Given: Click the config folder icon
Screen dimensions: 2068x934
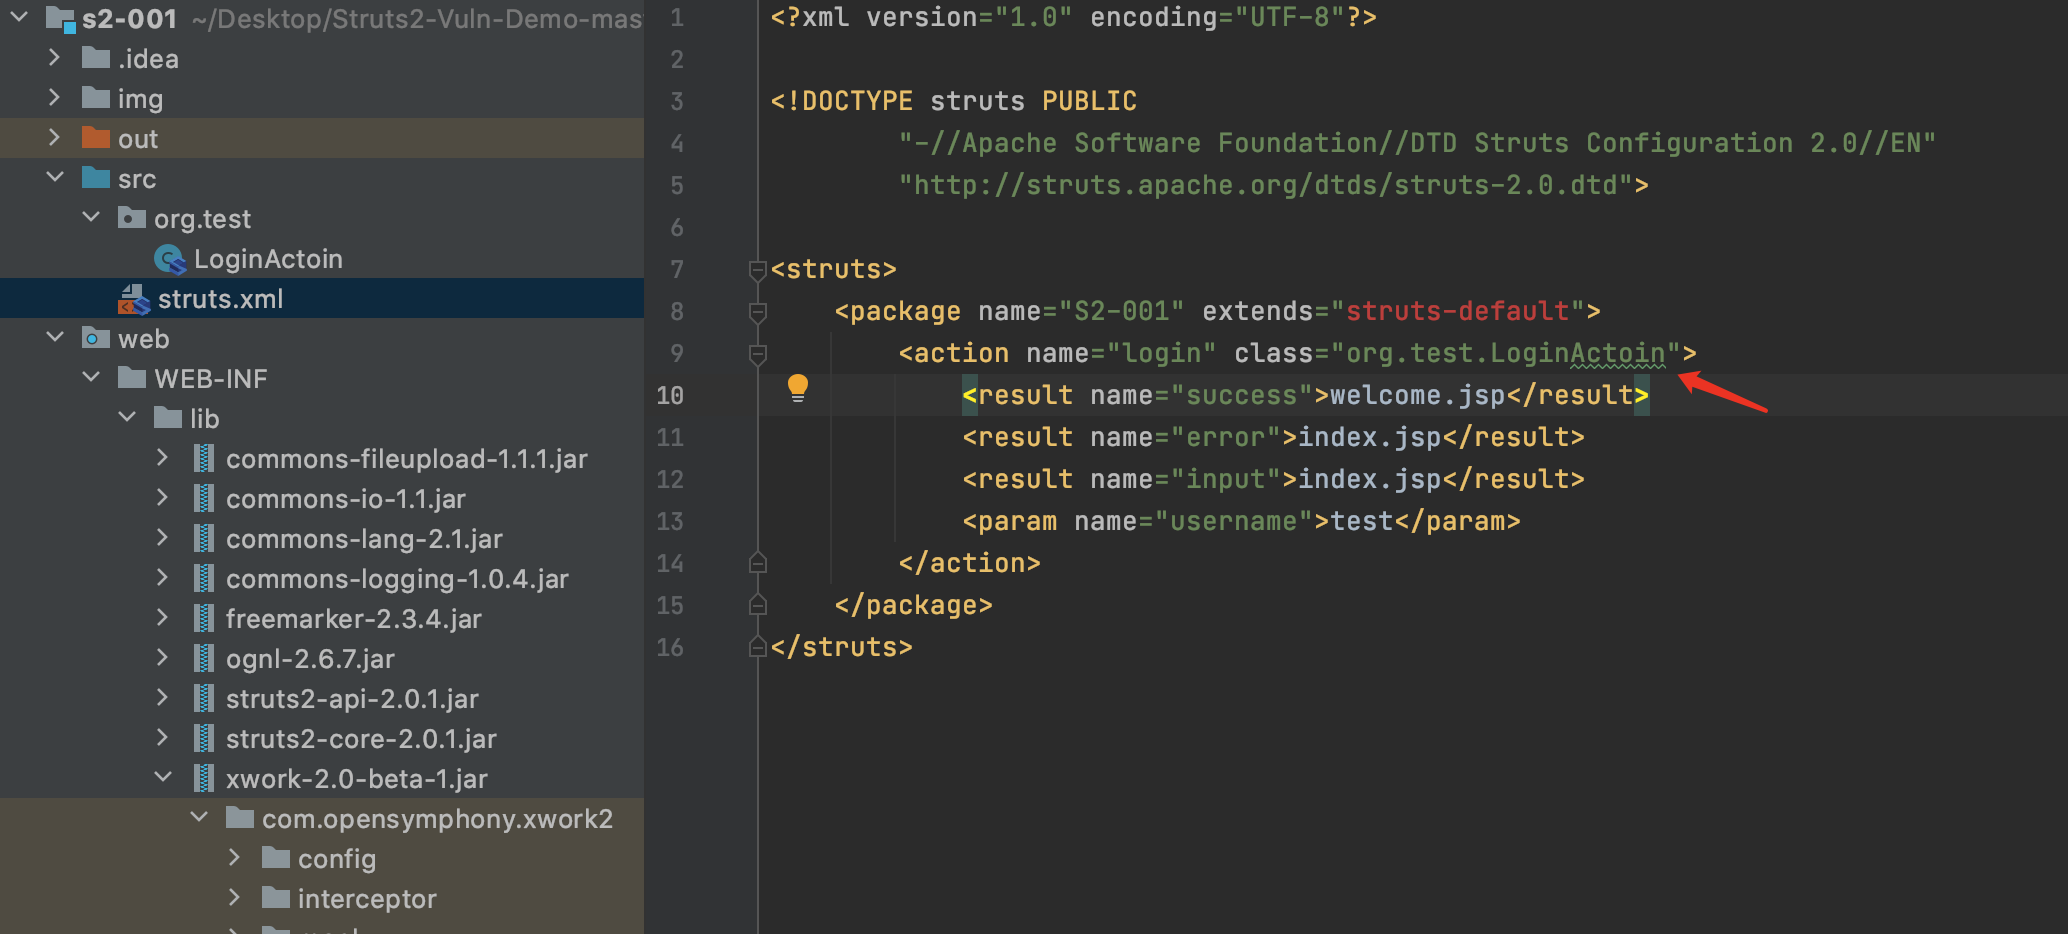Looking at the screenshot, I should pyautogui.click(x=276, y=858).
